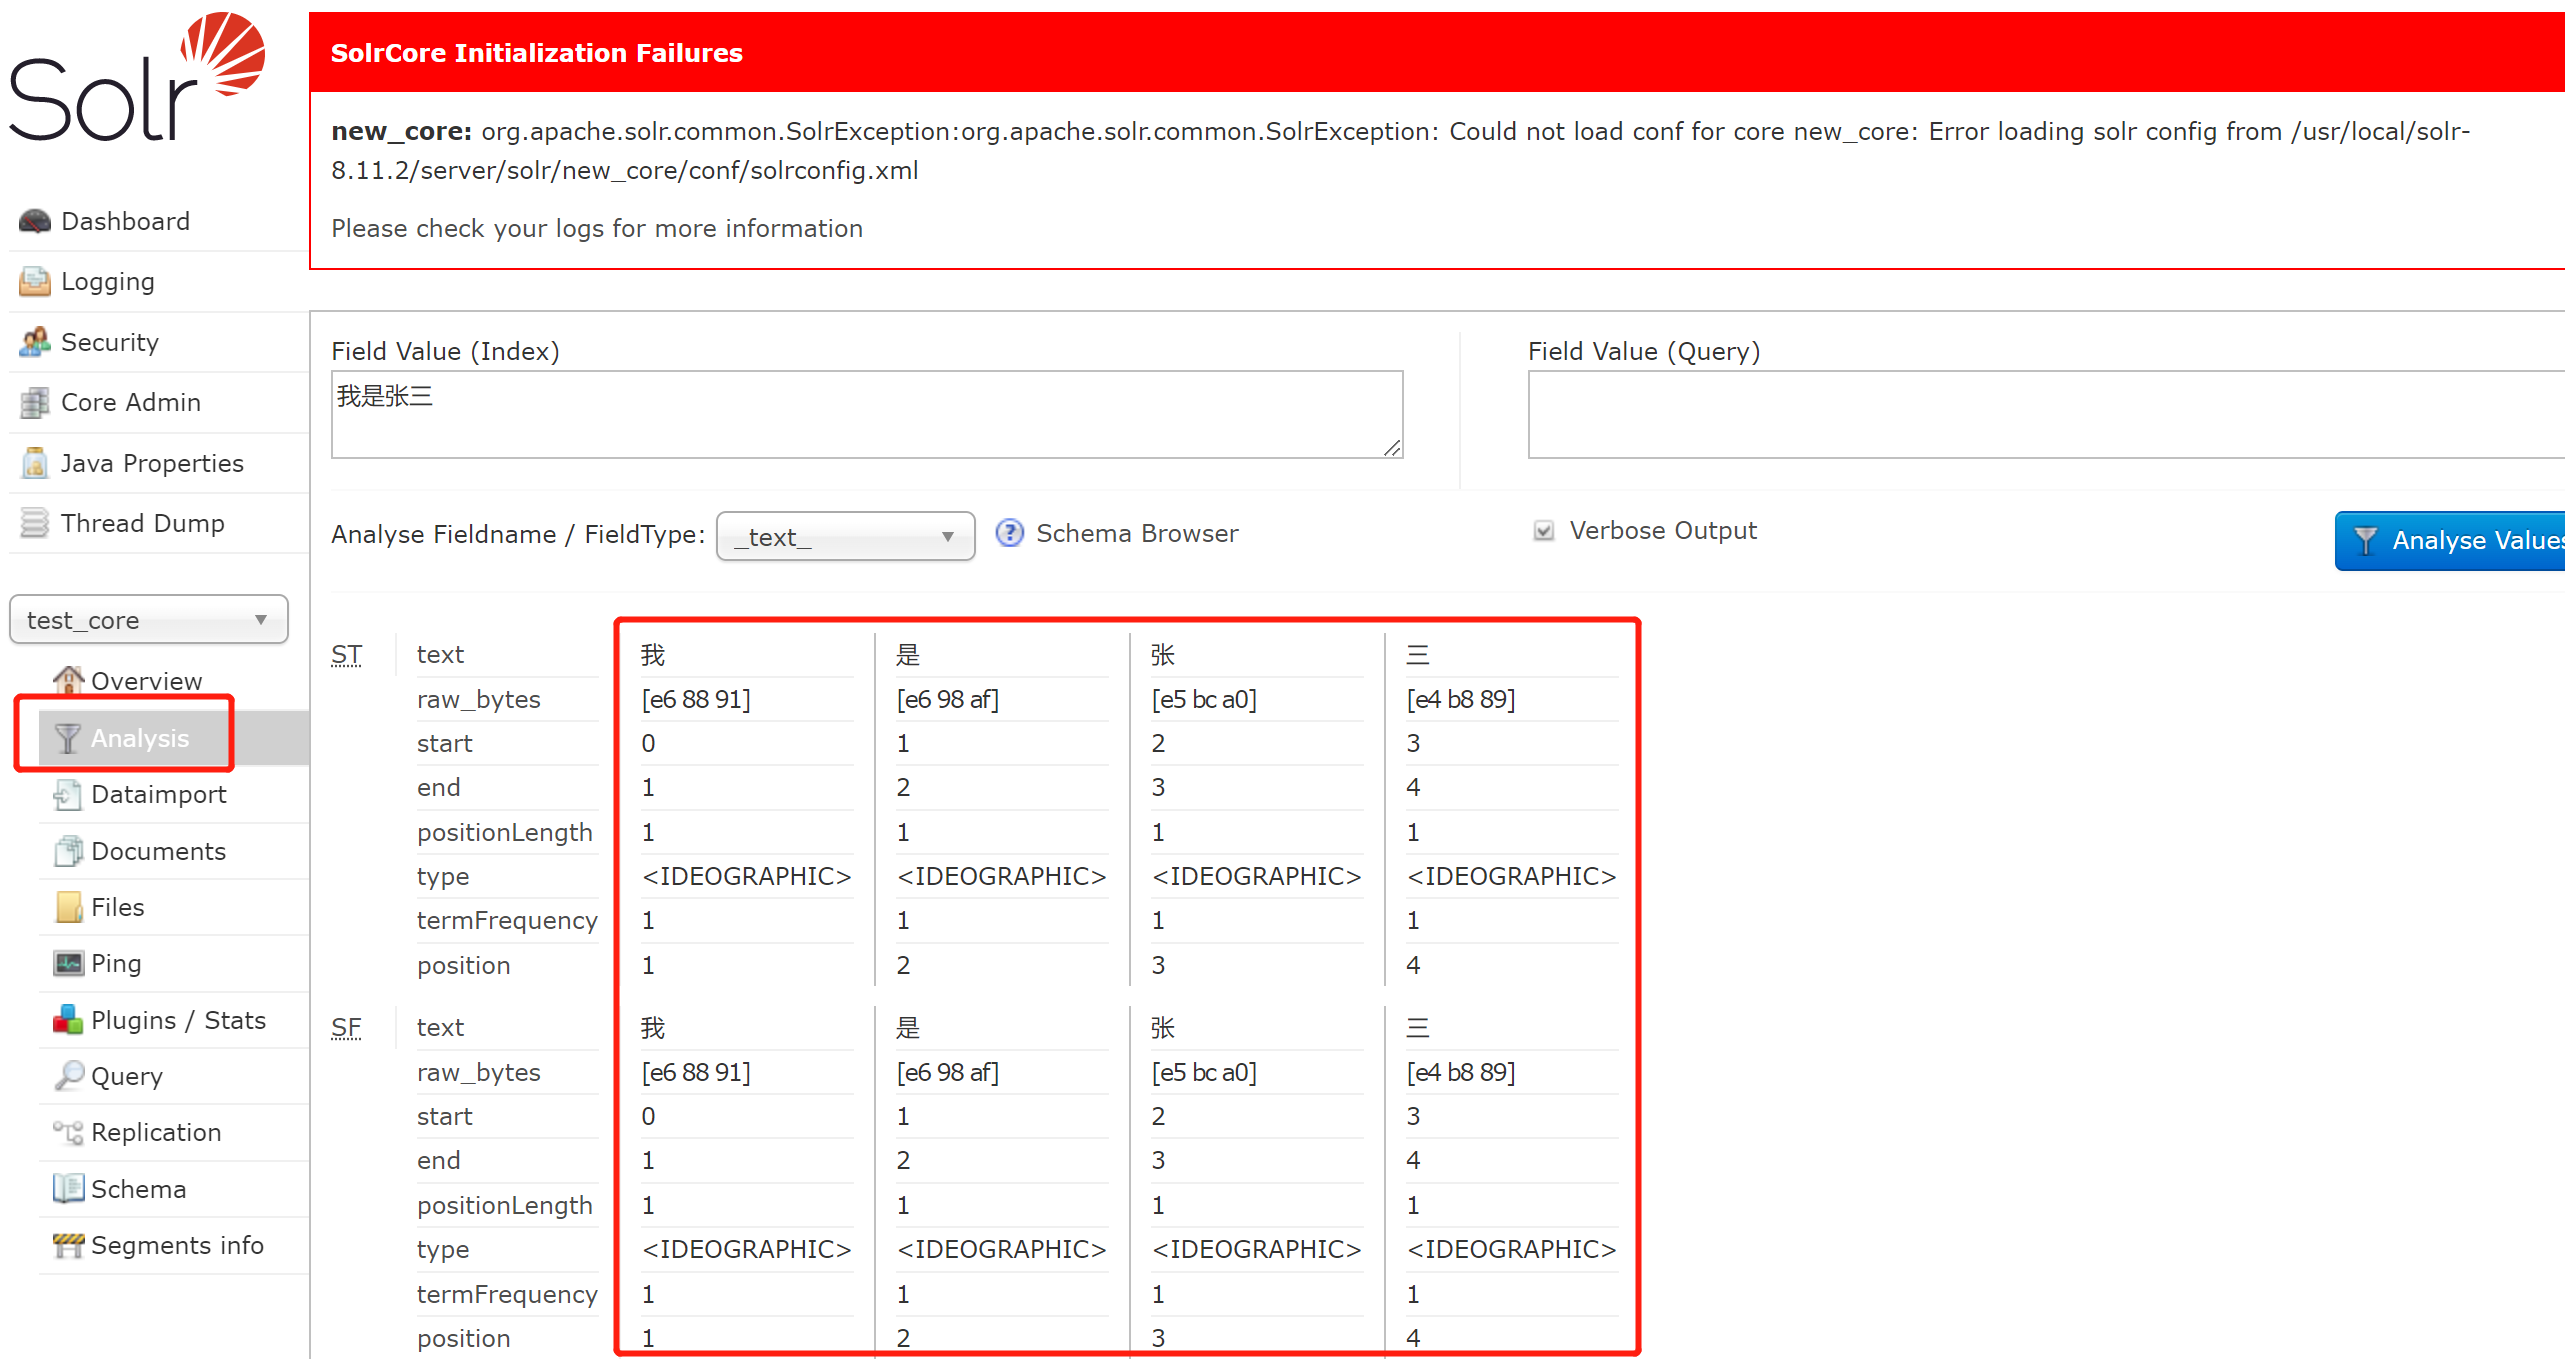This screenshot has width=2565, height=1359.
Task: Click the Plugins / Stats blocks icon
Action: 67,1020
